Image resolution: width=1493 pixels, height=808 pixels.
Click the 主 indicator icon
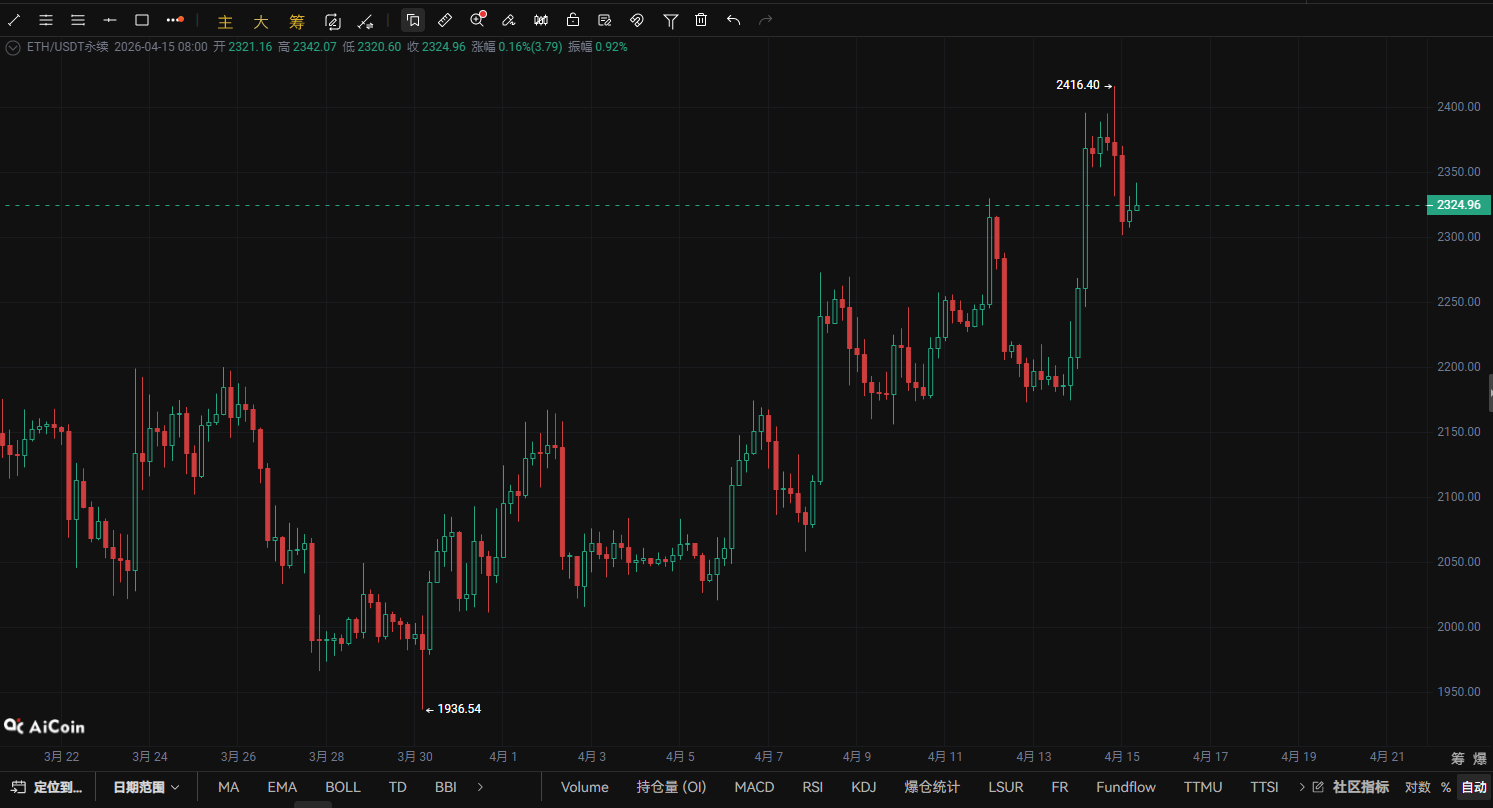pyautogui.click(x=225, y=21)
